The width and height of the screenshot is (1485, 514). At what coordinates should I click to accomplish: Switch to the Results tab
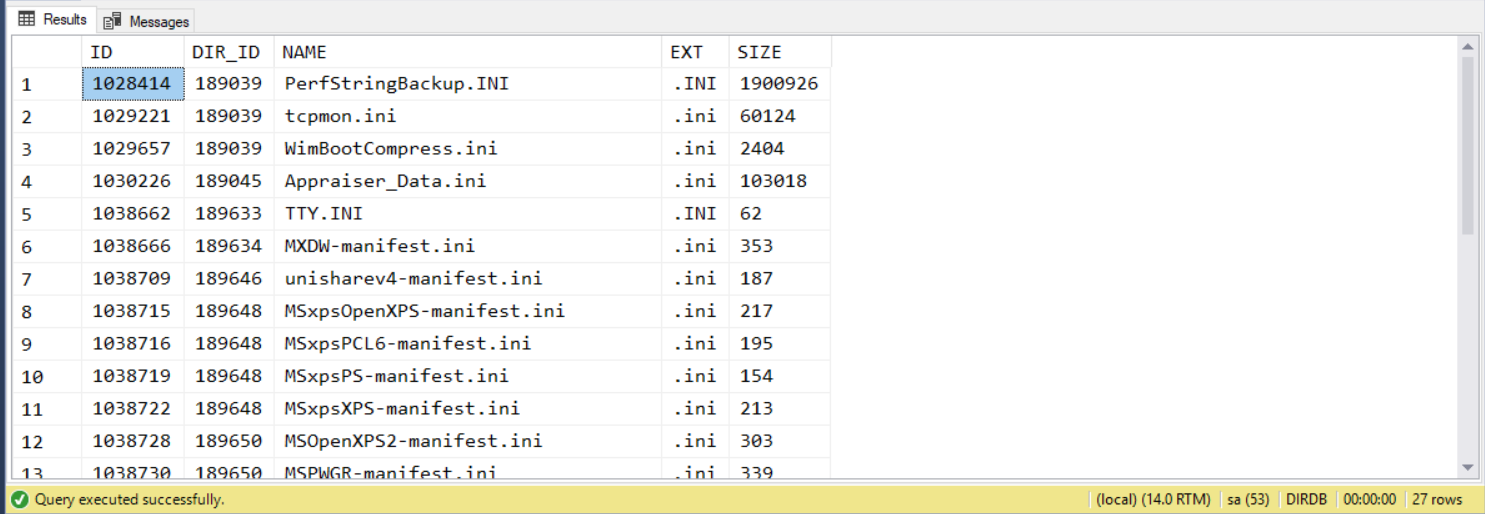(x=54, y=20)
